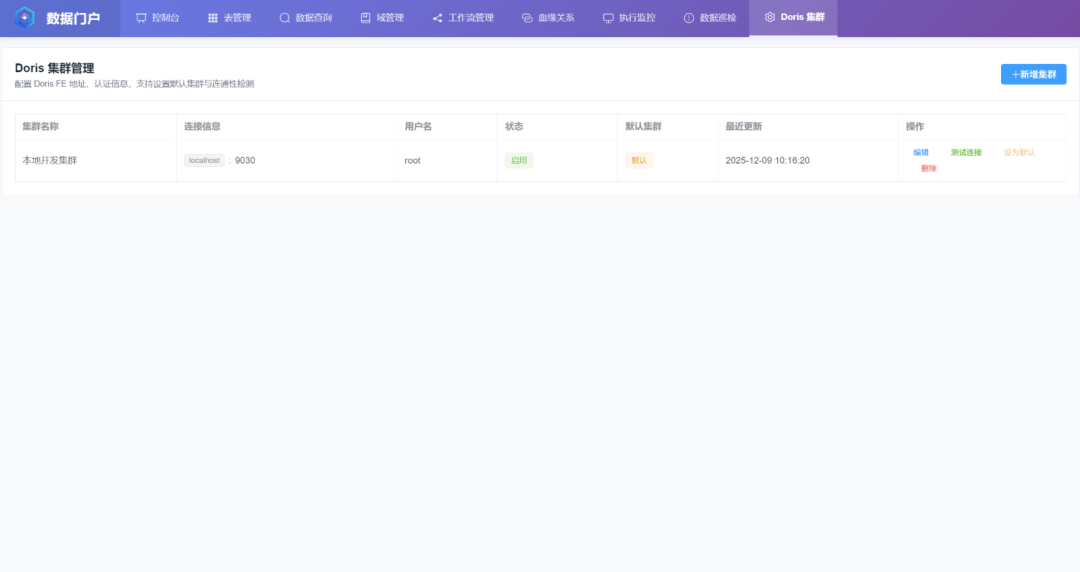Click the 数据查询 magnifier icon

tap(284, 18)
